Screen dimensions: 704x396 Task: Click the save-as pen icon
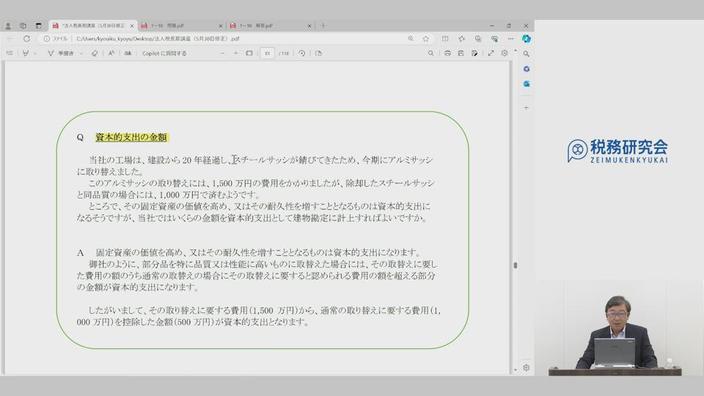pos(475,53)
